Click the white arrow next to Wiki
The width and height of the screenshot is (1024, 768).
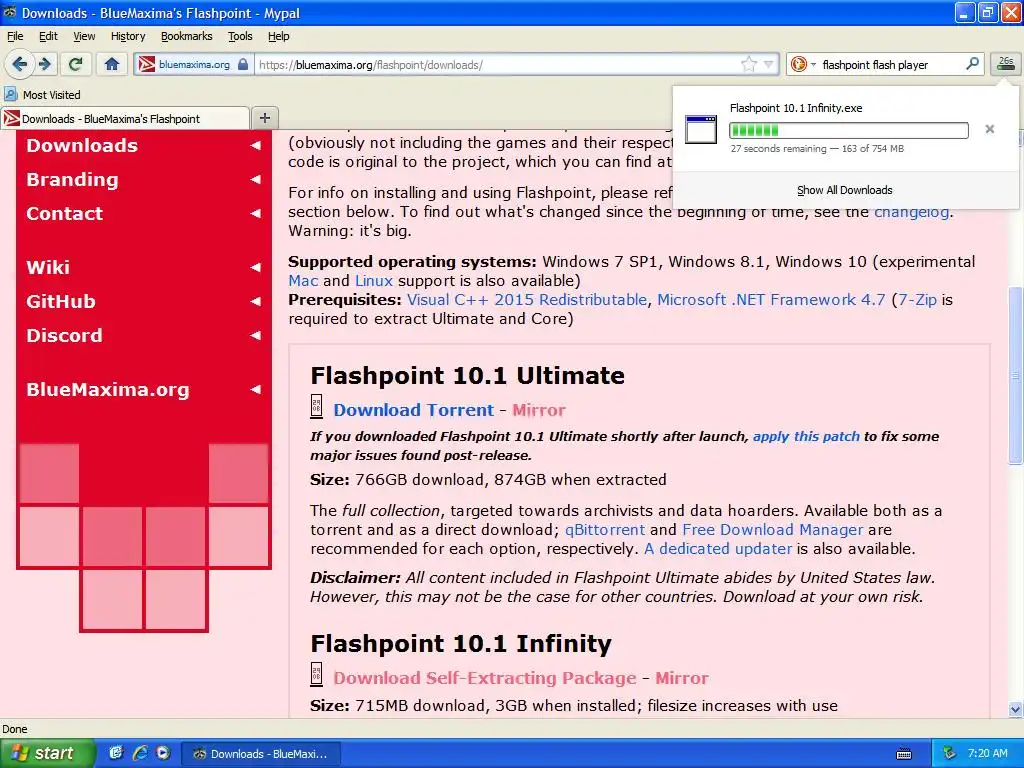(255, 267)
